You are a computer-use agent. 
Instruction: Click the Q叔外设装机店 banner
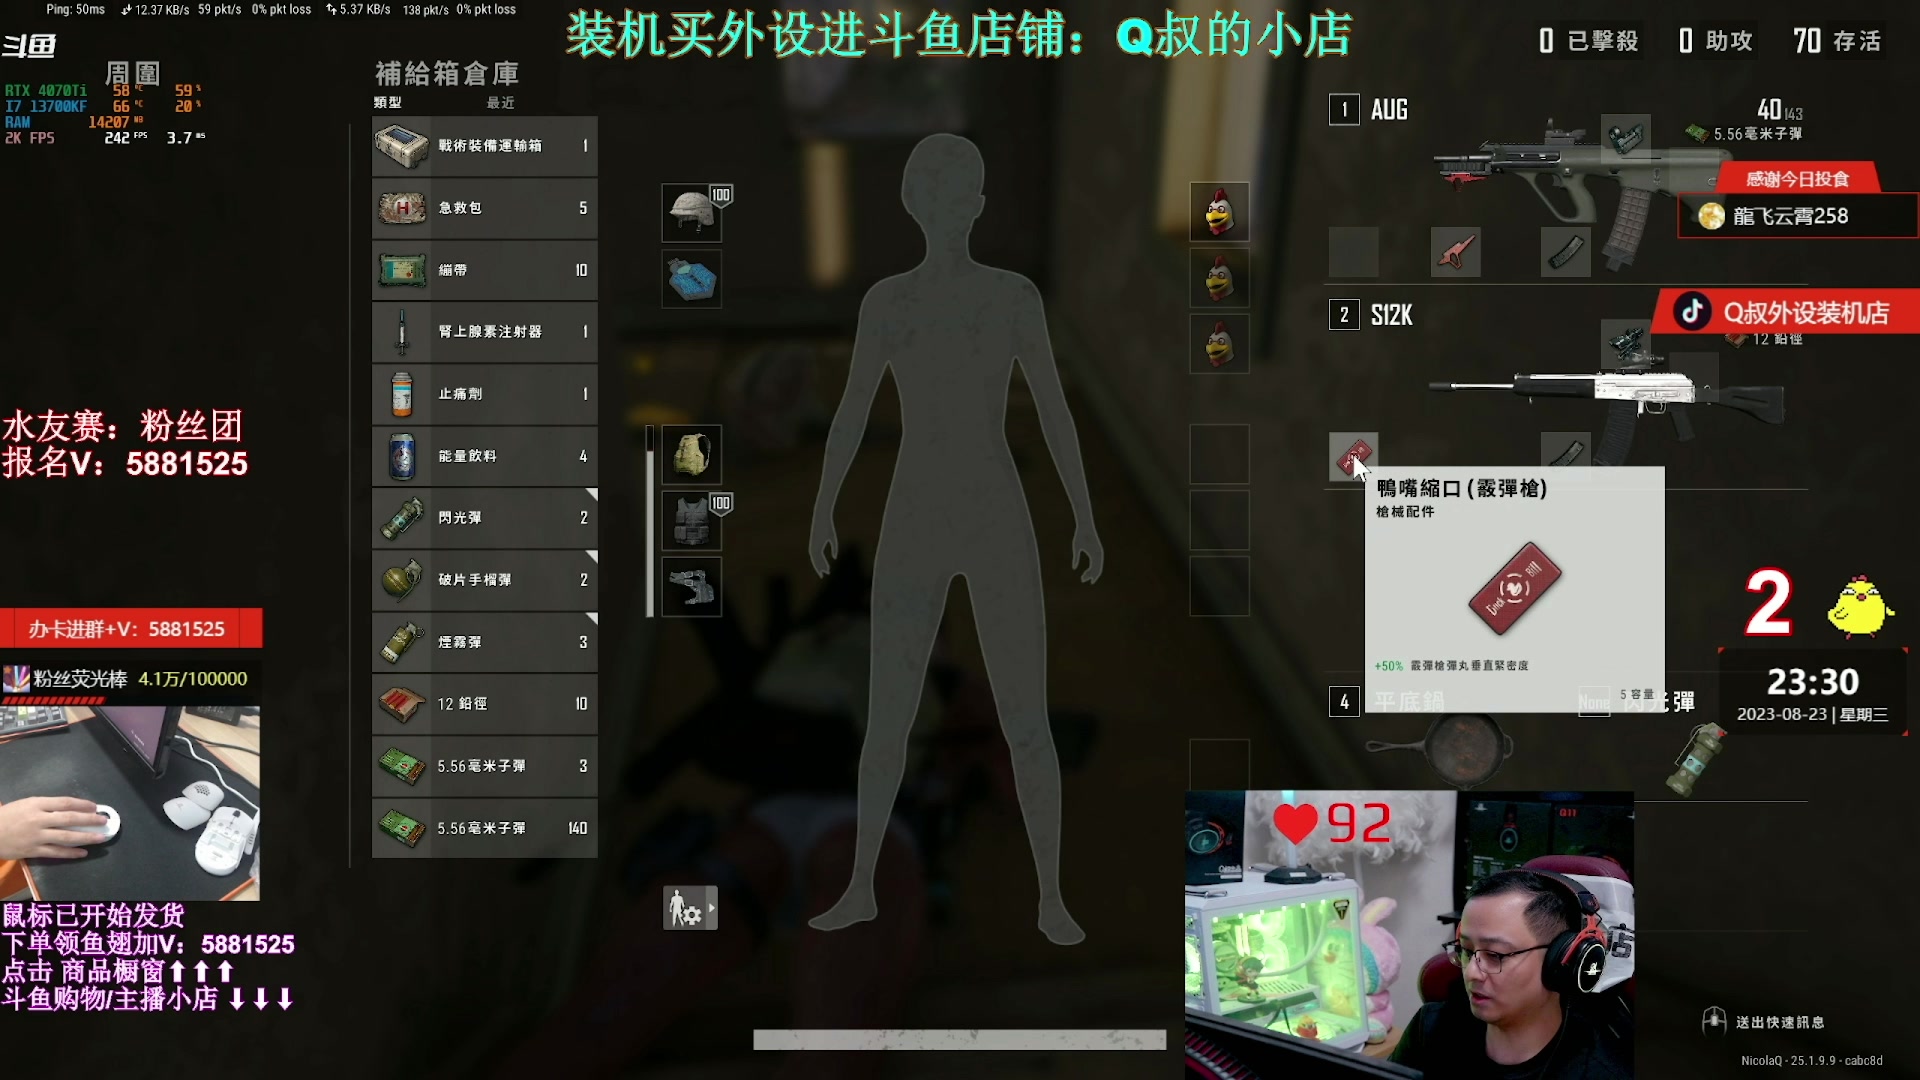pos(1785,312)
